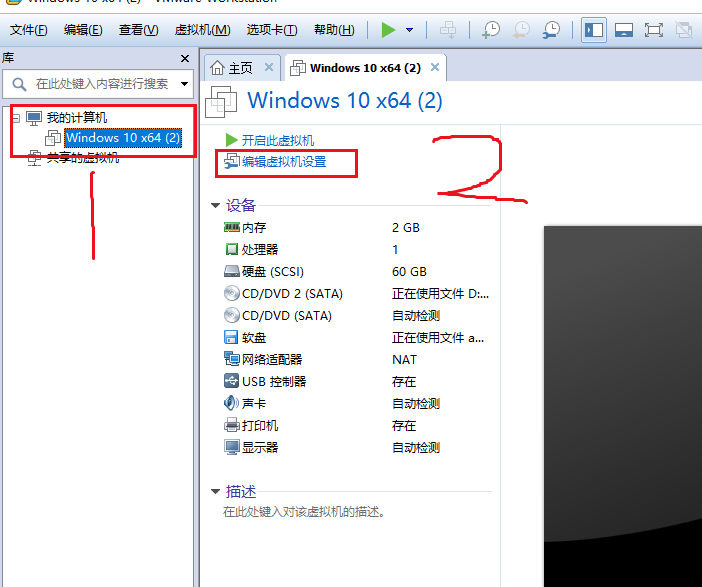The width and height of the screenshot is (702, 587).
Task: Collapse the 描述 section
Action: click(215, 492)
